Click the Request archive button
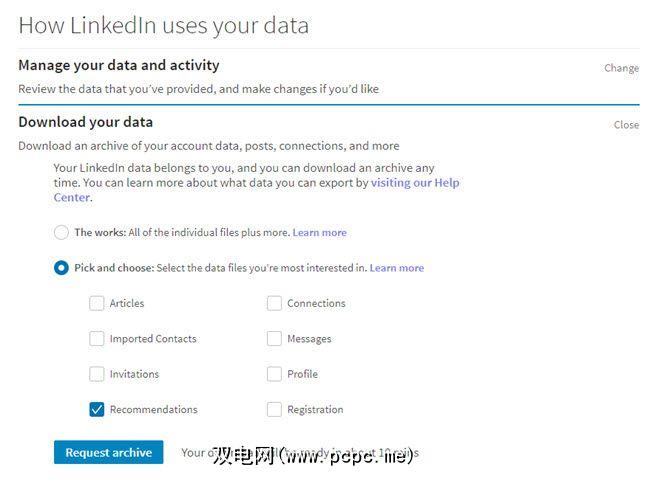670x479 pixels. tap(108, 452)
